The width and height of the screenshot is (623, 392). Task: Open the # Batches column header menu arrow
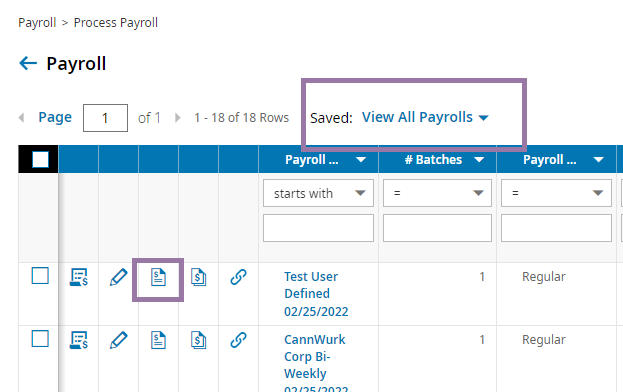click(479, 160)
